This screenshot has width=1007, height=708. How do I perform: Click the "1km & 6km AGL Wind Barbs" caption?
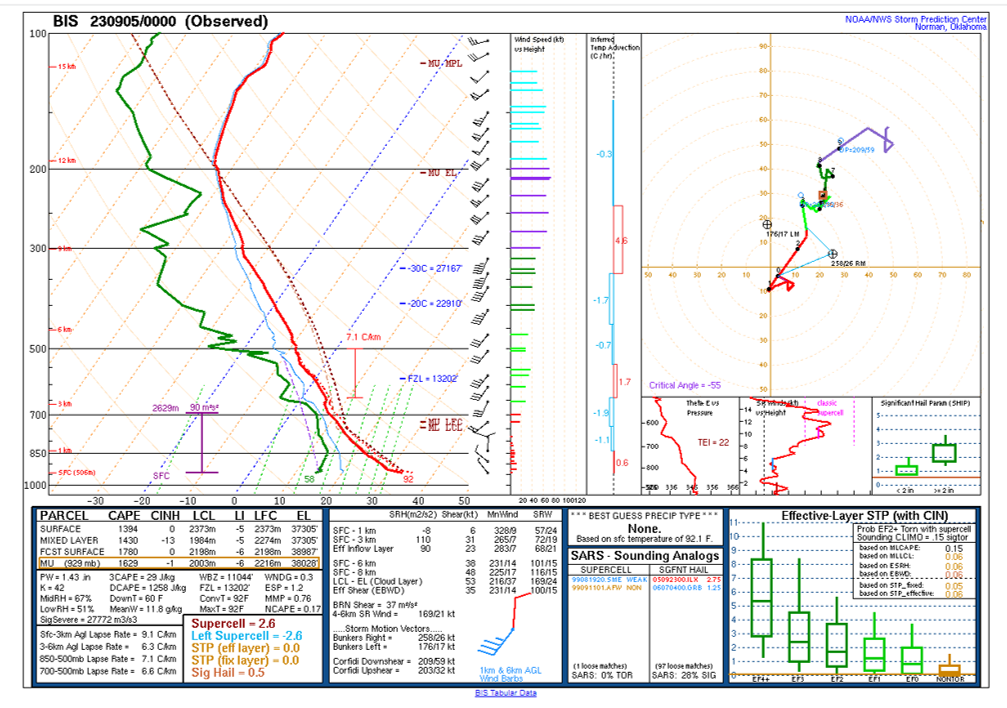point(511,674)
